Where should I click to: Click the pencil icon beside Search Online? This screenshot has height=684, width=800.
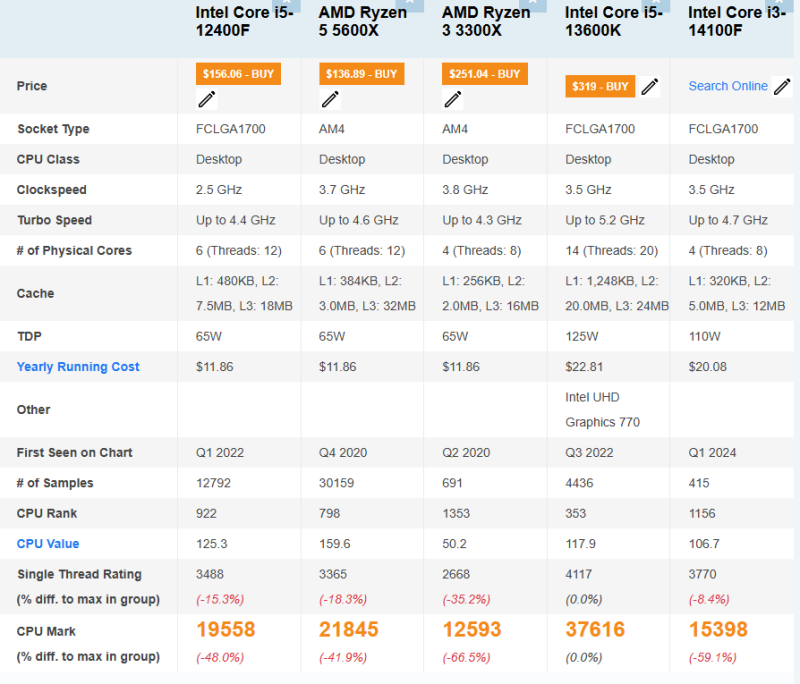(x=782, y=87)
